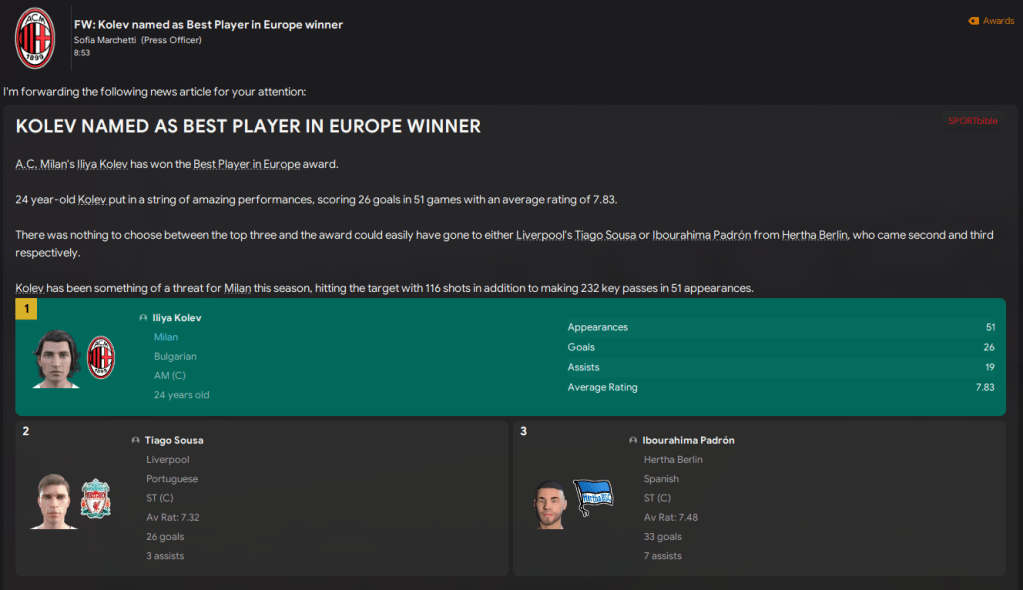Viewport: 1023px width, 590px height.
Task: Open the "Hertha Berlin" link in the article text
Action: 811,236
